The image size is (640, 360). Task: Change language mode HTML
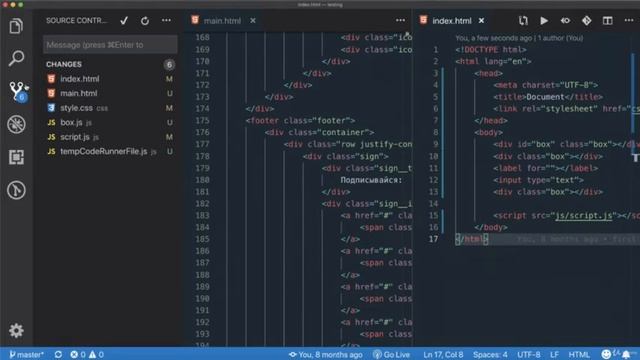[x=579, y=354]
